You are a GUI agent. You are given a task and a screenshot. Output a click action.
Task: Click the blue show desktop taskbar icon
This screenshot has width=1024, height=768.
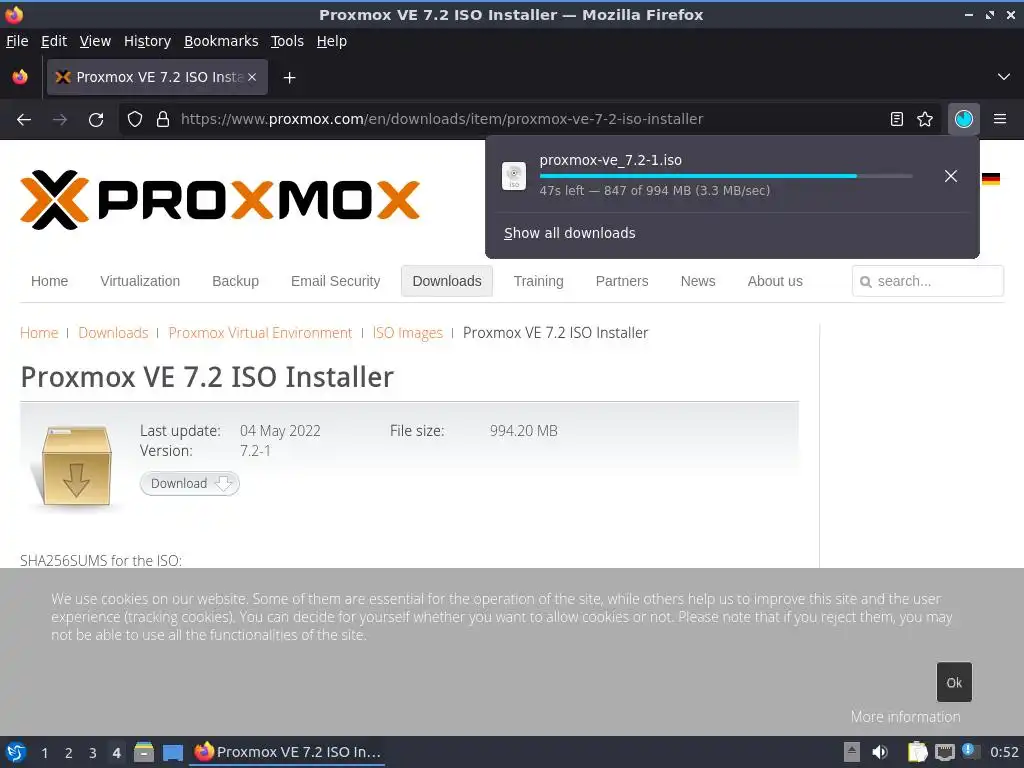click(173, 753)
